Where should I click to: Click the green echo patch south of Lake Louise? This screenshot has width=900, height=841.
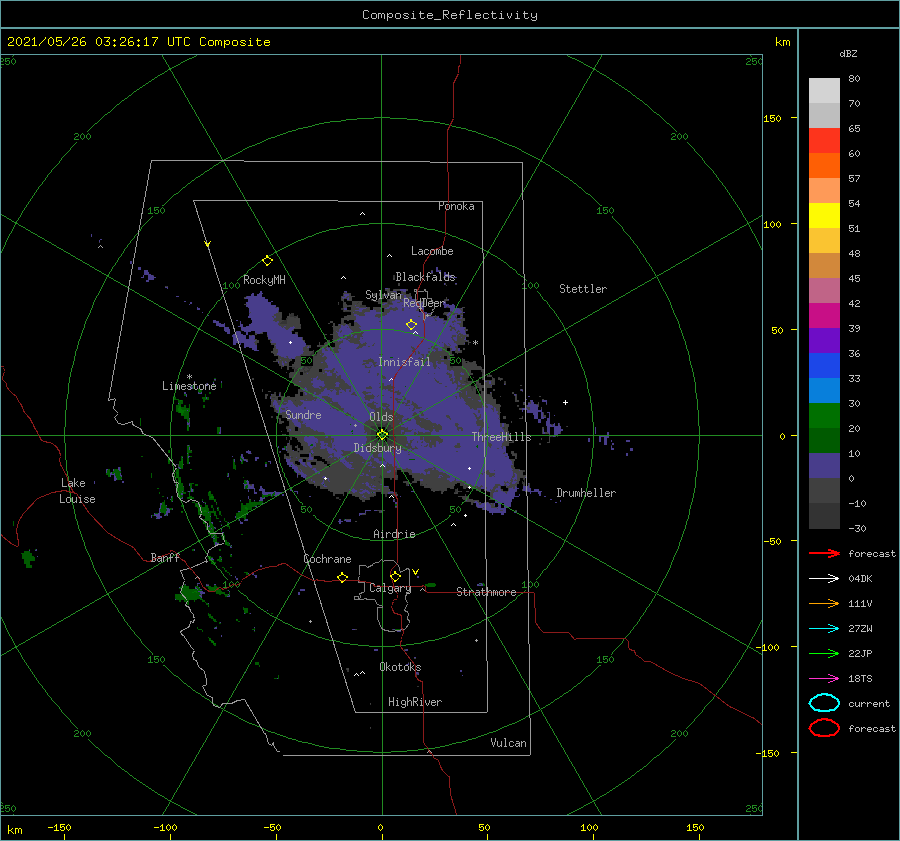point(28,557)
